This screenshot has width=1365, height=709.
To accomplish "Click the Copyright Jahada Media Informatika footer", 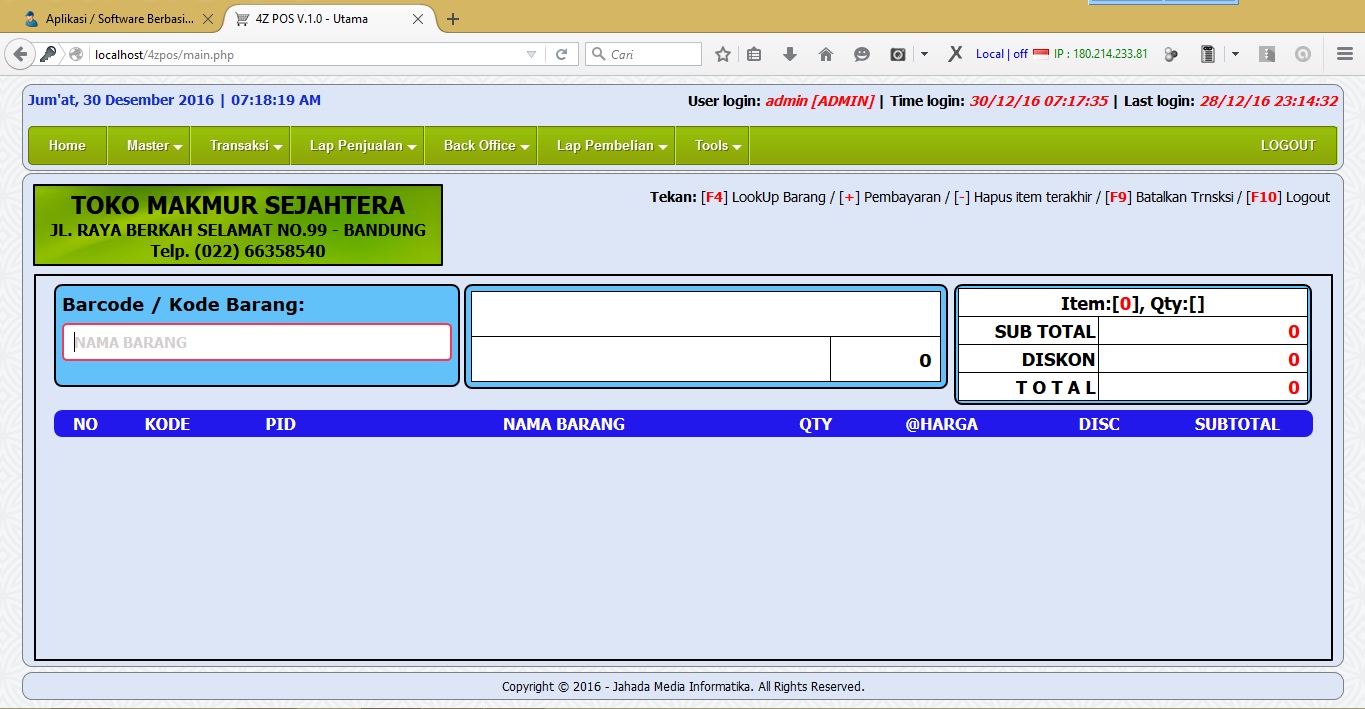I will click(683, 687).
